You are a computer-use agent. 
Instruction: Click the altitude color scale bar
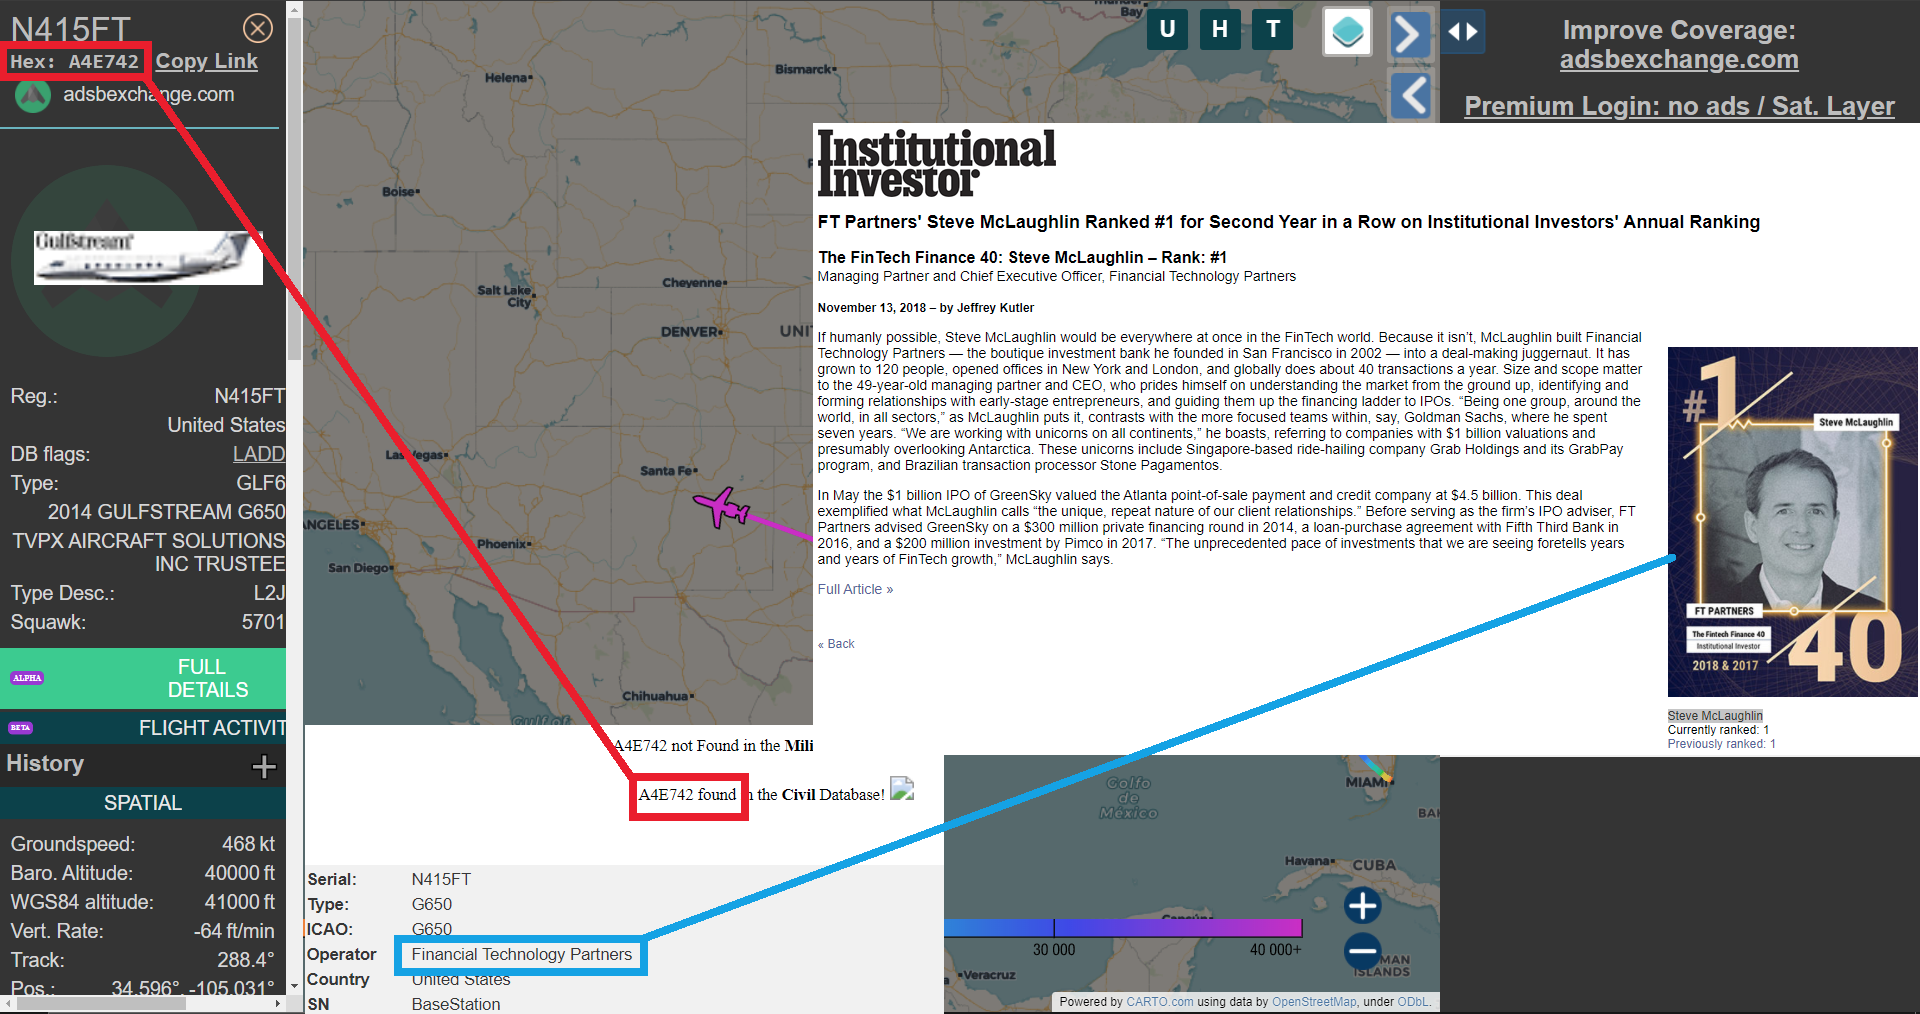1123,928
